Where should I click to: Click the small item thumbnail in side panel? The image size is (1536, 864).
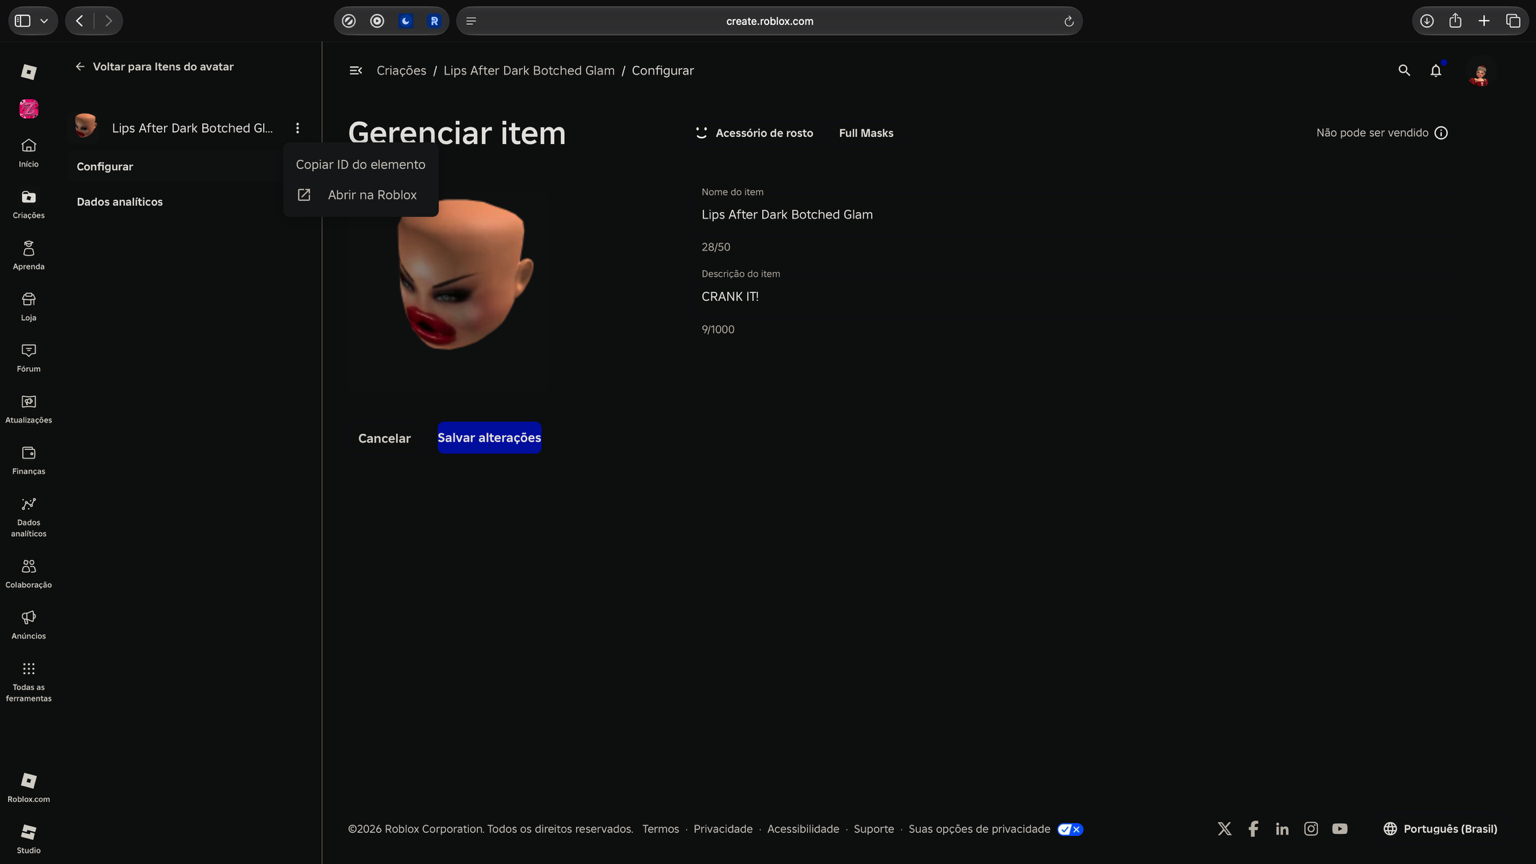pyautogui.click(x=86, y=126)
